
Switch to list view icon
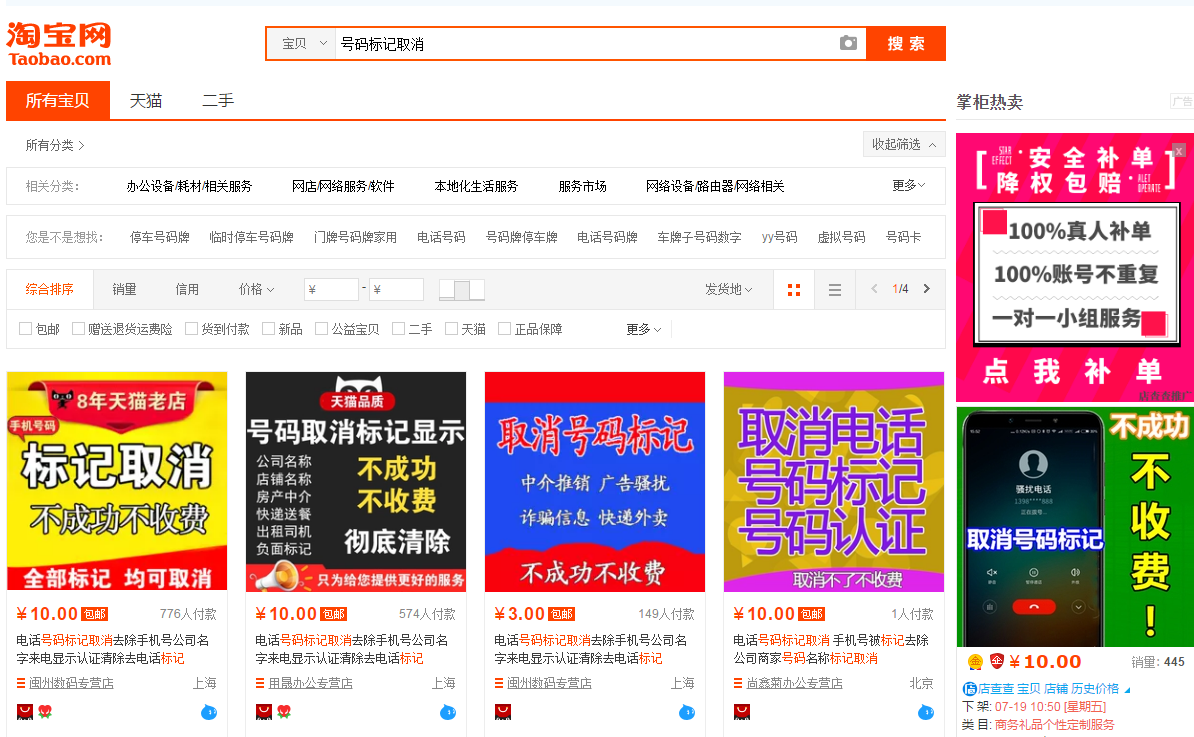point(835,289)
